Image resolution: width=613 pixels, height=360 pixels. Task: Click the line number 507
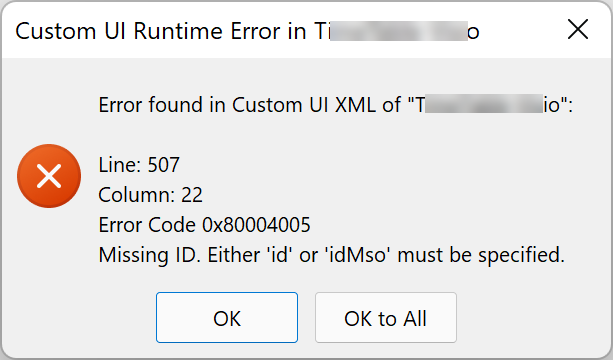pos(163,165)
